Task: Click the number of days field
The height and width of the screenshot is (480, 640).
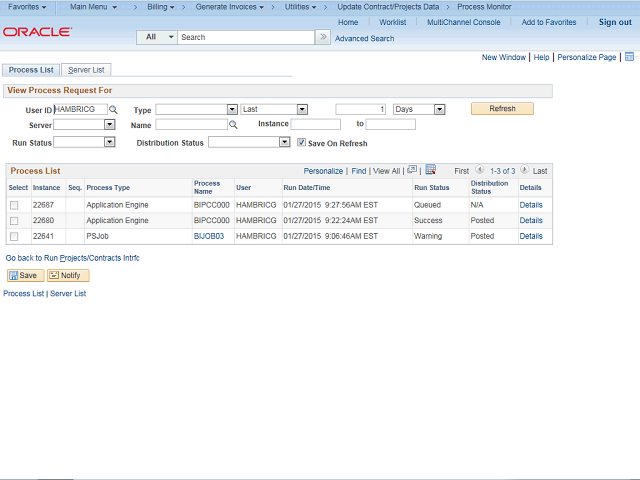Action: tap(360, 109)
